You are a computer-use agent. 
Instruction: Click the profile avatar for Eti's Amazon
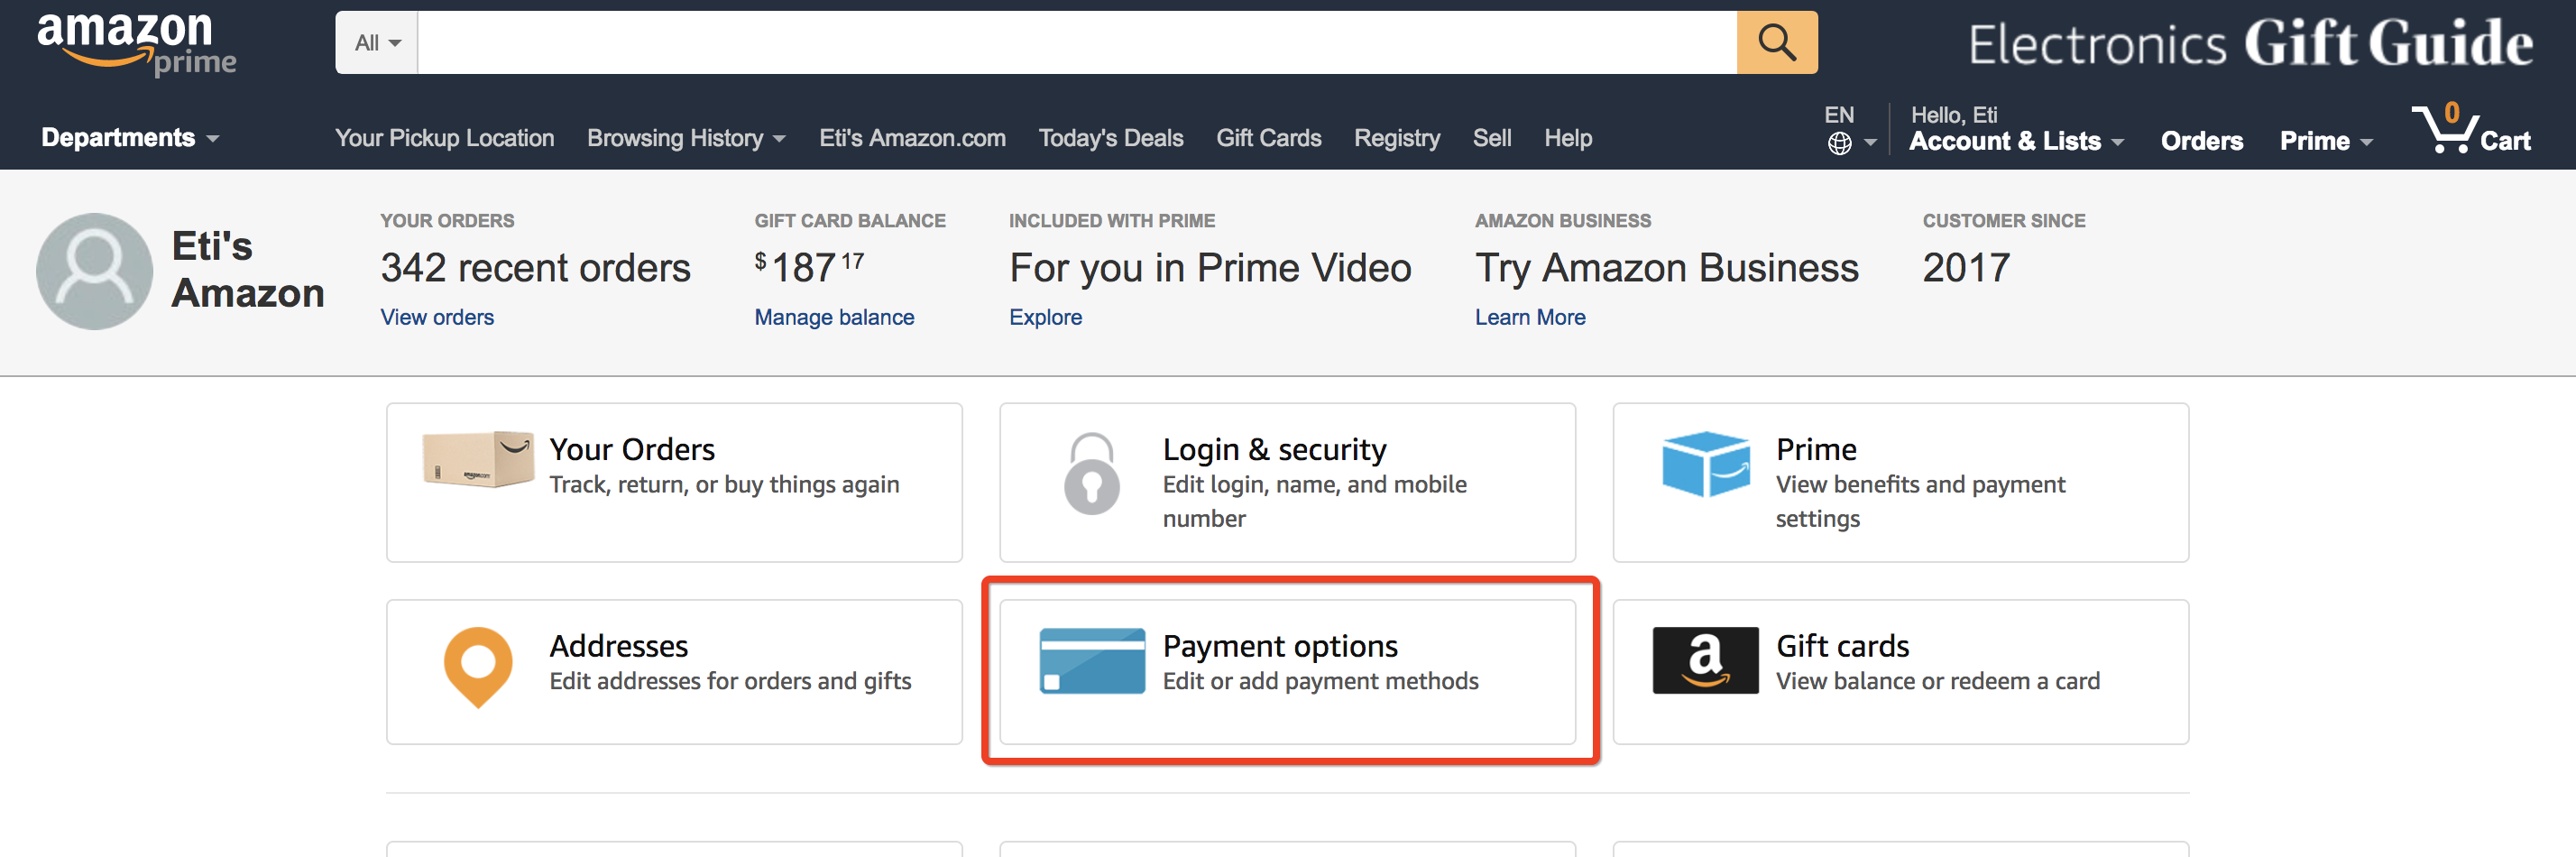pyautogui.click(x=94, y=271)
